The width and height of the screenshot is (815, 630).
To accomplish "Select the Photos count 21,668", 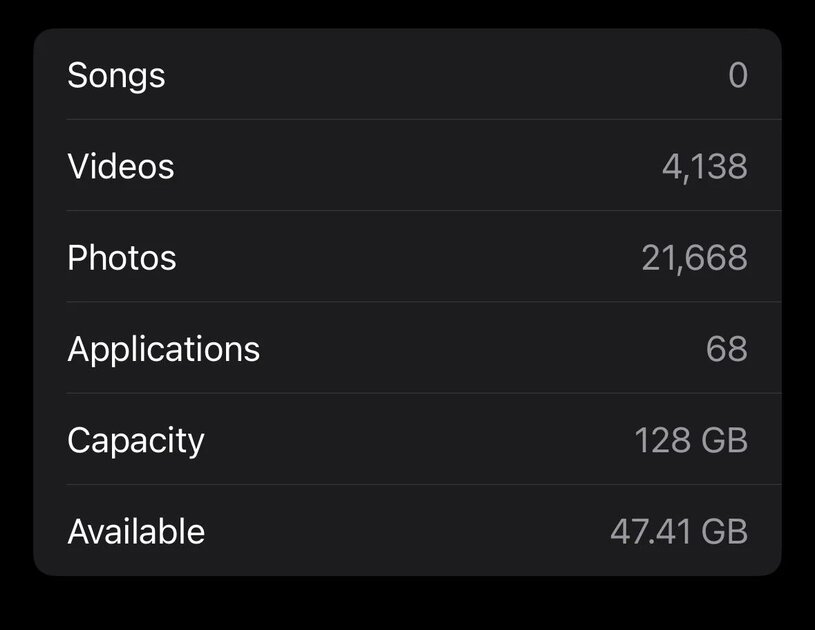I will [694, 258].
